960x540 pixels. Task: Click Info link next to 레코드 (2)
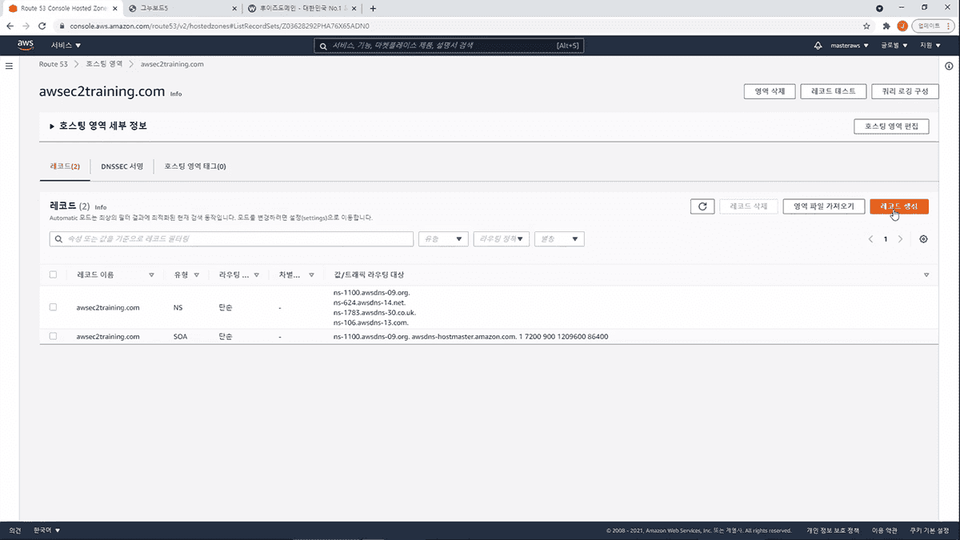tap(100, 208)
